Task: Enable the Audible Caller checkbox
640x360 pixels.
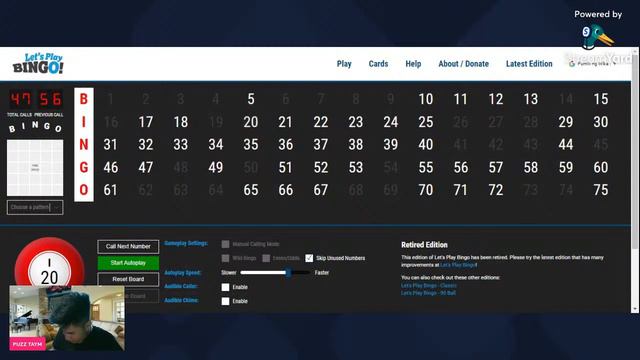Action: 225,287
